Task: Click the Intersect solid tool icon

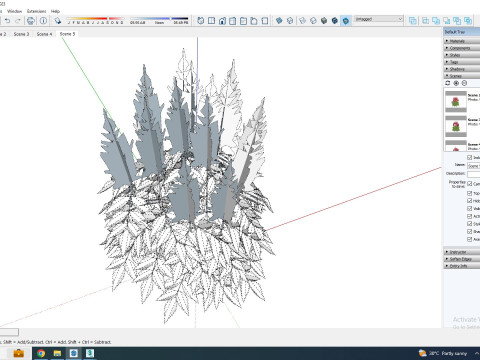Action: (426, 21)
